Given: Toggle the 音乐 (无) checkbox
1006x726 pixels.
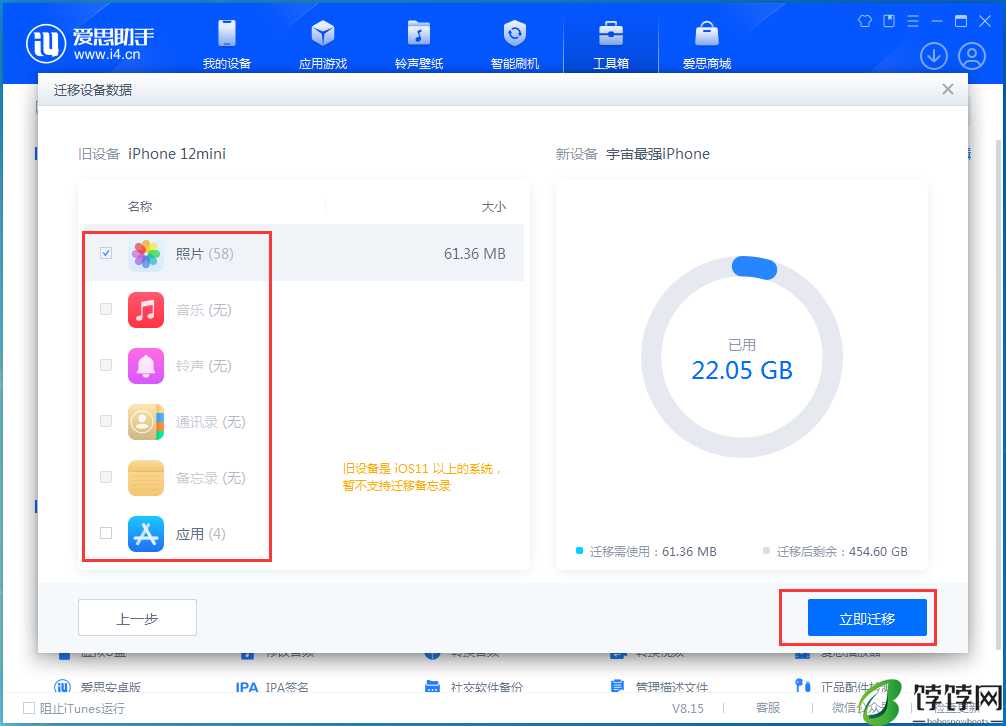Looking at the screenshot, I should 106,309.
